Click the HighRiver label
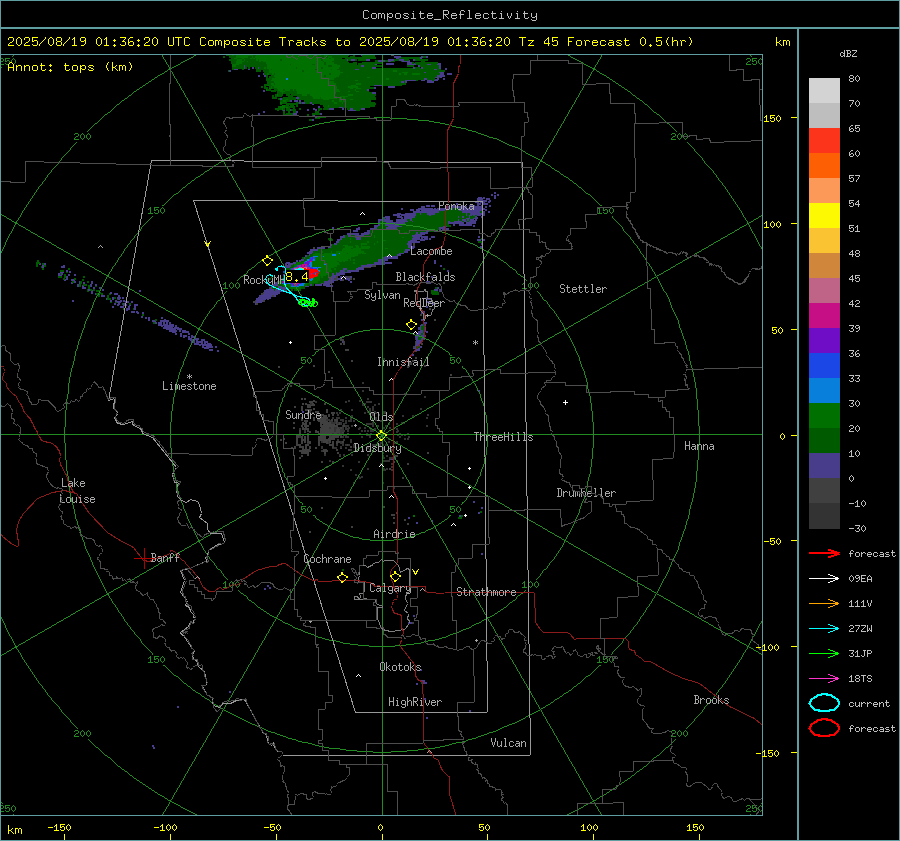This screenshot has height=841, width=900. (x=415, y=702)
